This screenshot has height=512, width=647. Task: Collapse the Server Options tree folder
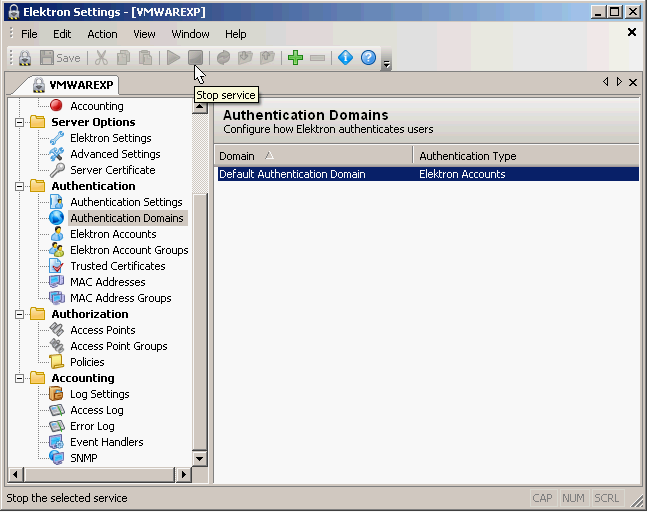pos(18,122)
